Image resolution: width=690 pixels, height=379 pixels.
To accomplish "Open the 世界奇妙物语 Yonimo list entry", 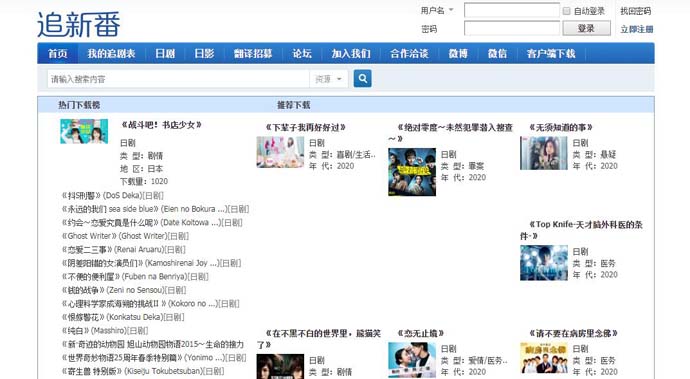I will [154, 358].
